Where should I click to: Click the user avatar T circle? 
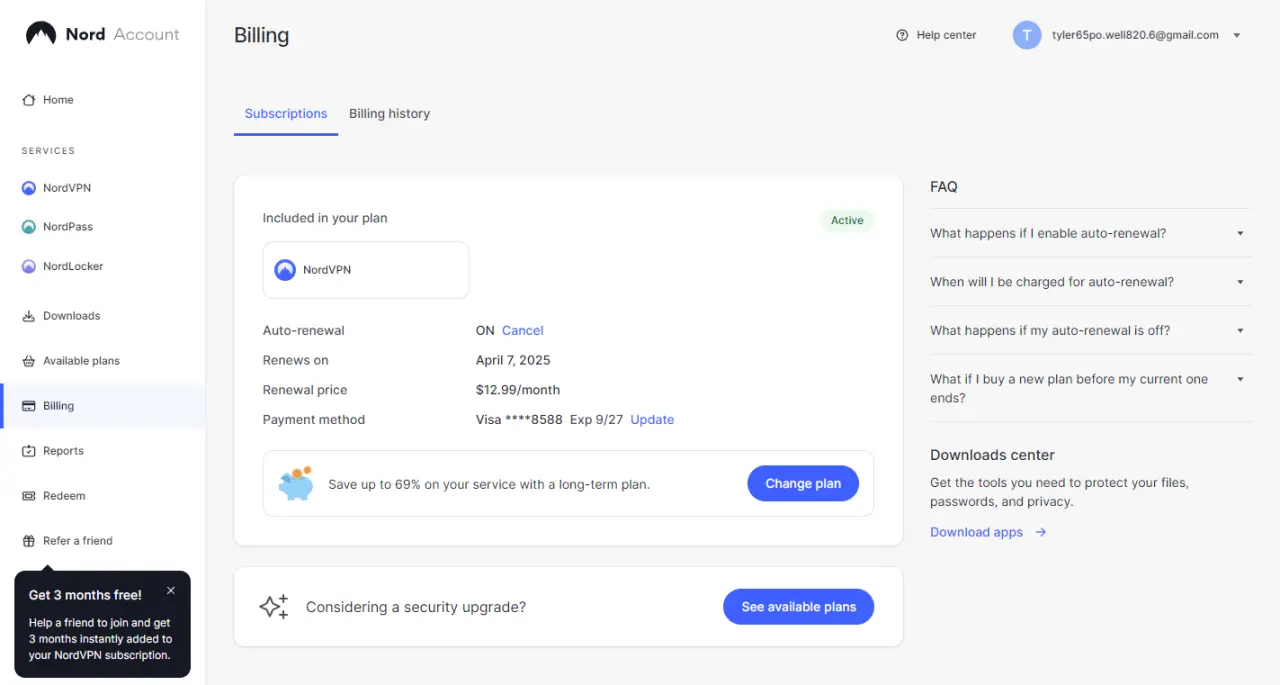pos(1027,35)
